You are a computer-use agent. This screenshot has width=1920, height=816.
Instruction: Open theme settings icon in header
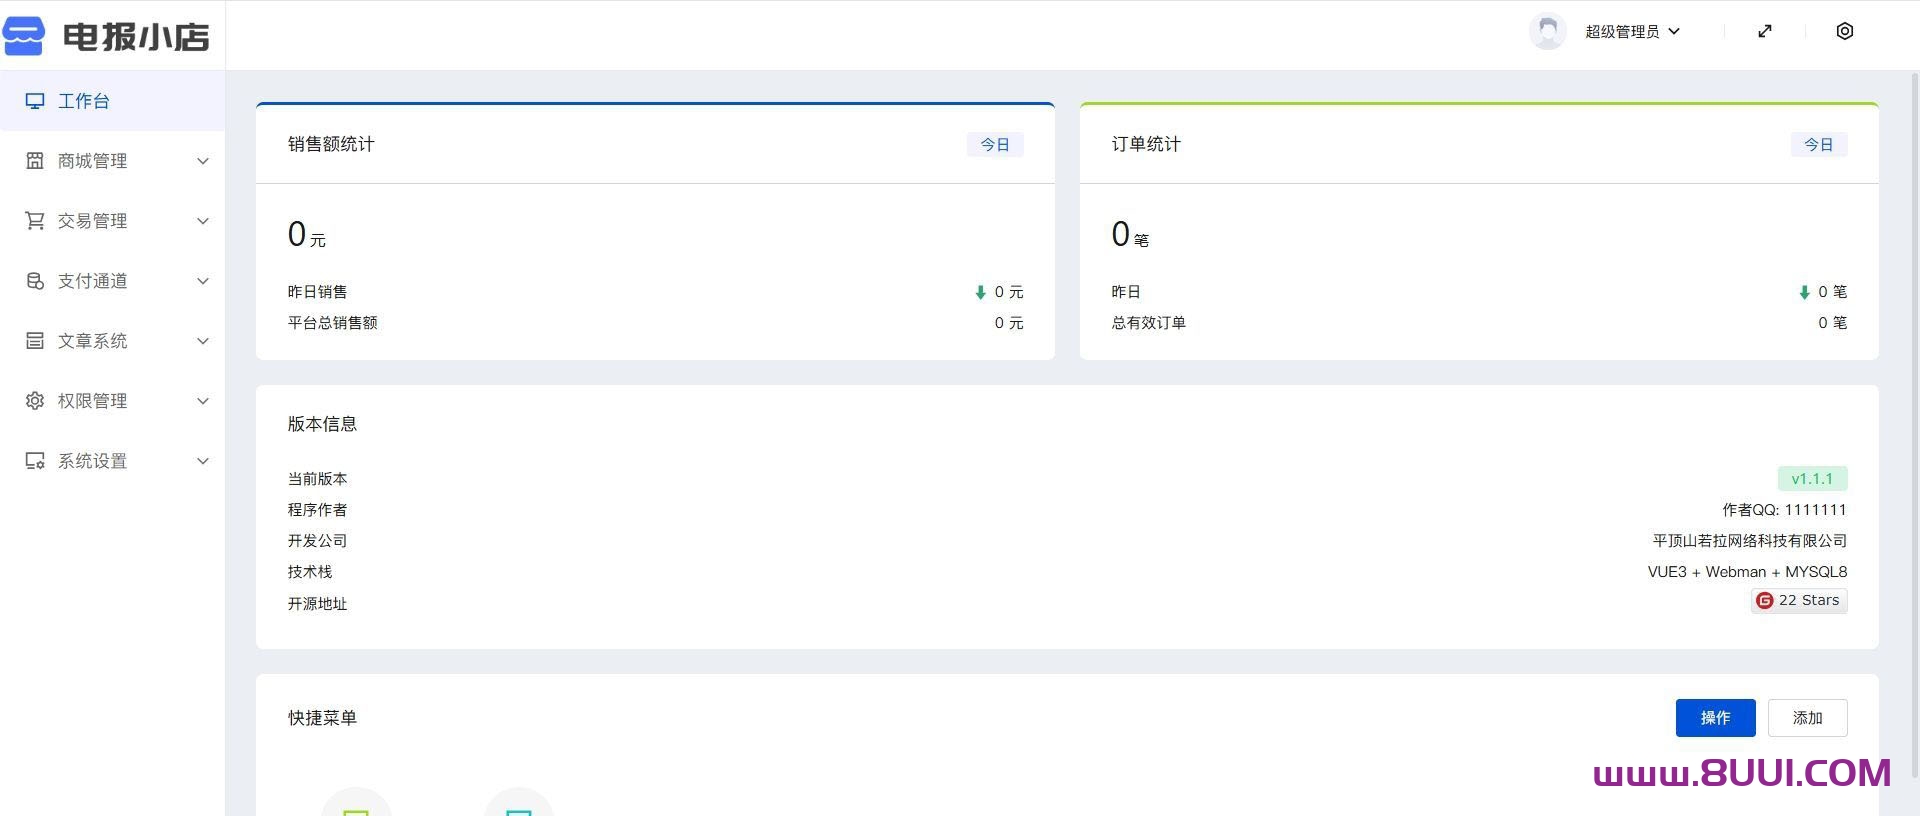(1845, 32)
